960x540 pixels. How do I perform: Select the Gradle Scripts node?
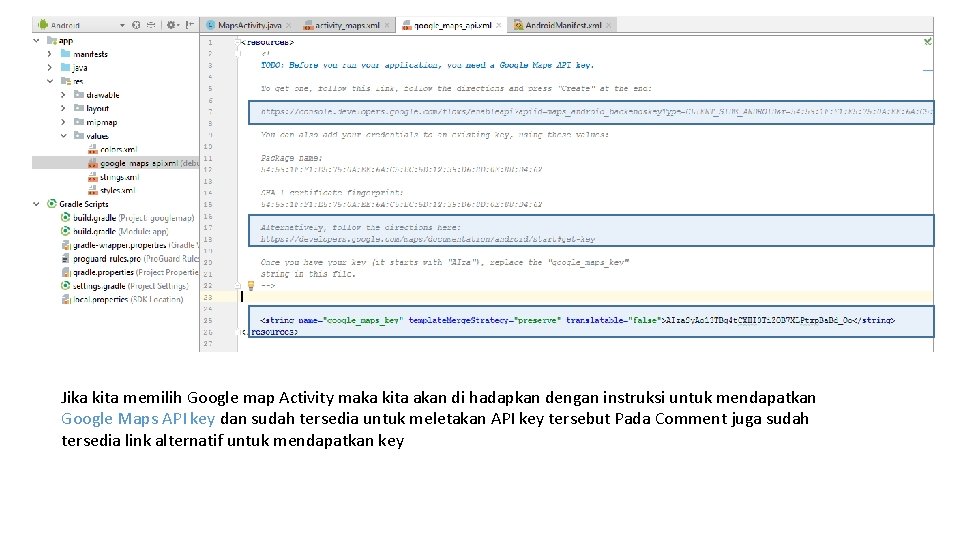pos(78,204)
